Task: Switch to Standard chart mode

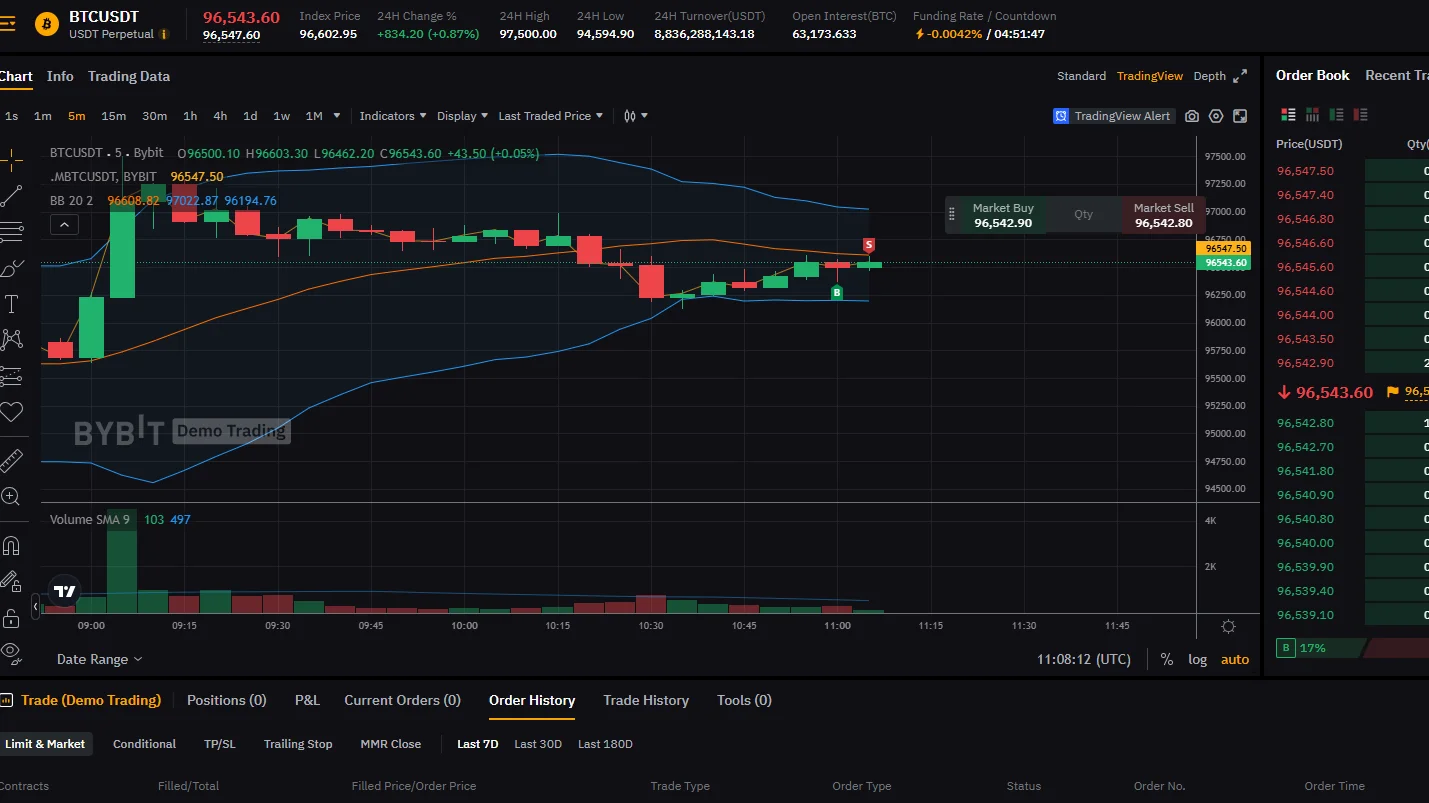Action: pyautogui.click(x=1081, y=76)
